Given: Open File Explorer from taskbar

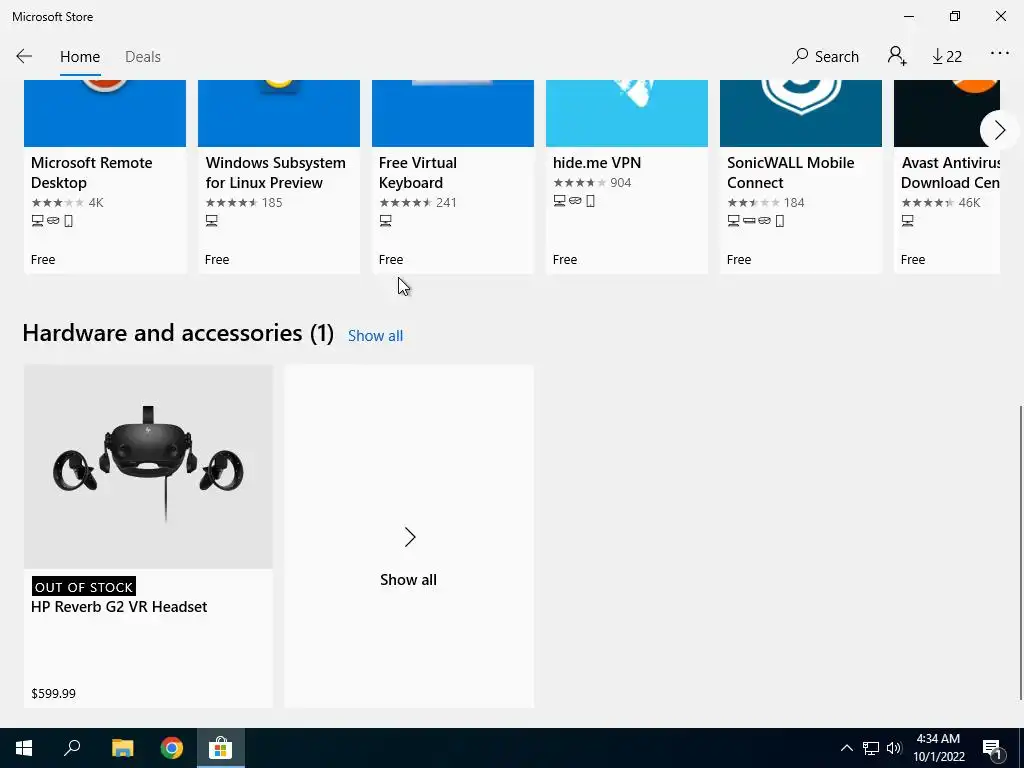Looking at the screenshot, I should (122, 748).
